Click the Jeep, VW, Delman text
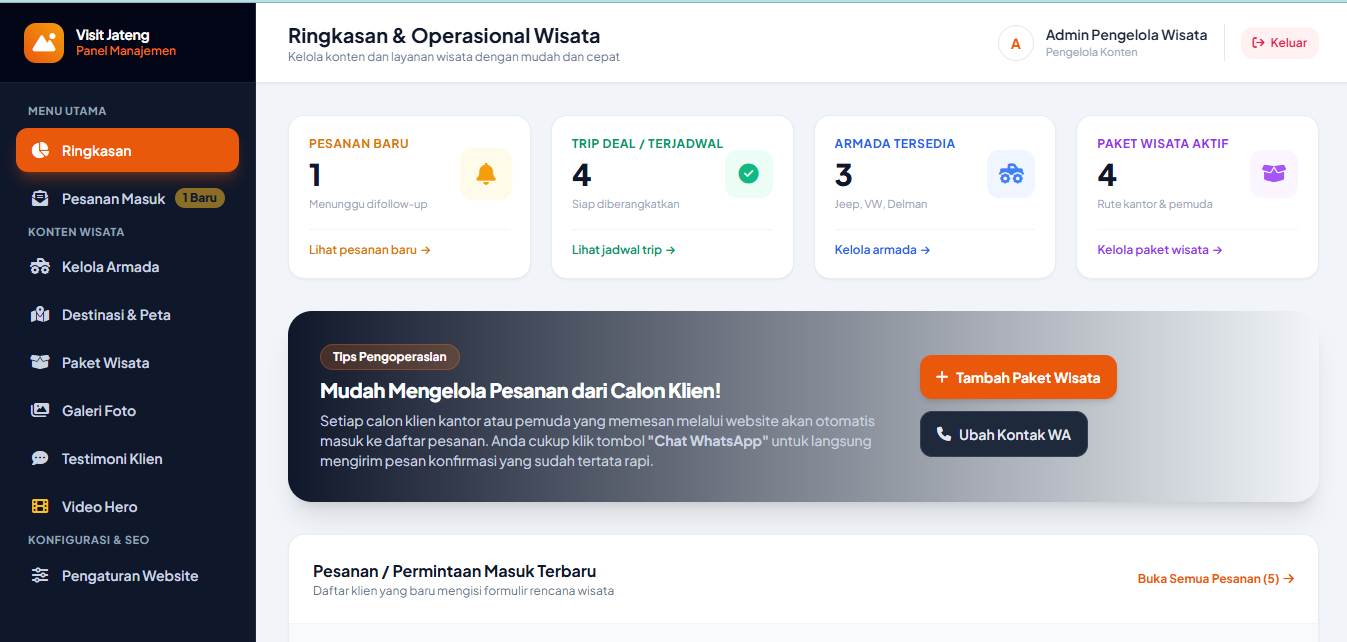This screenshot has width=1347, height=642. (881, 204)
